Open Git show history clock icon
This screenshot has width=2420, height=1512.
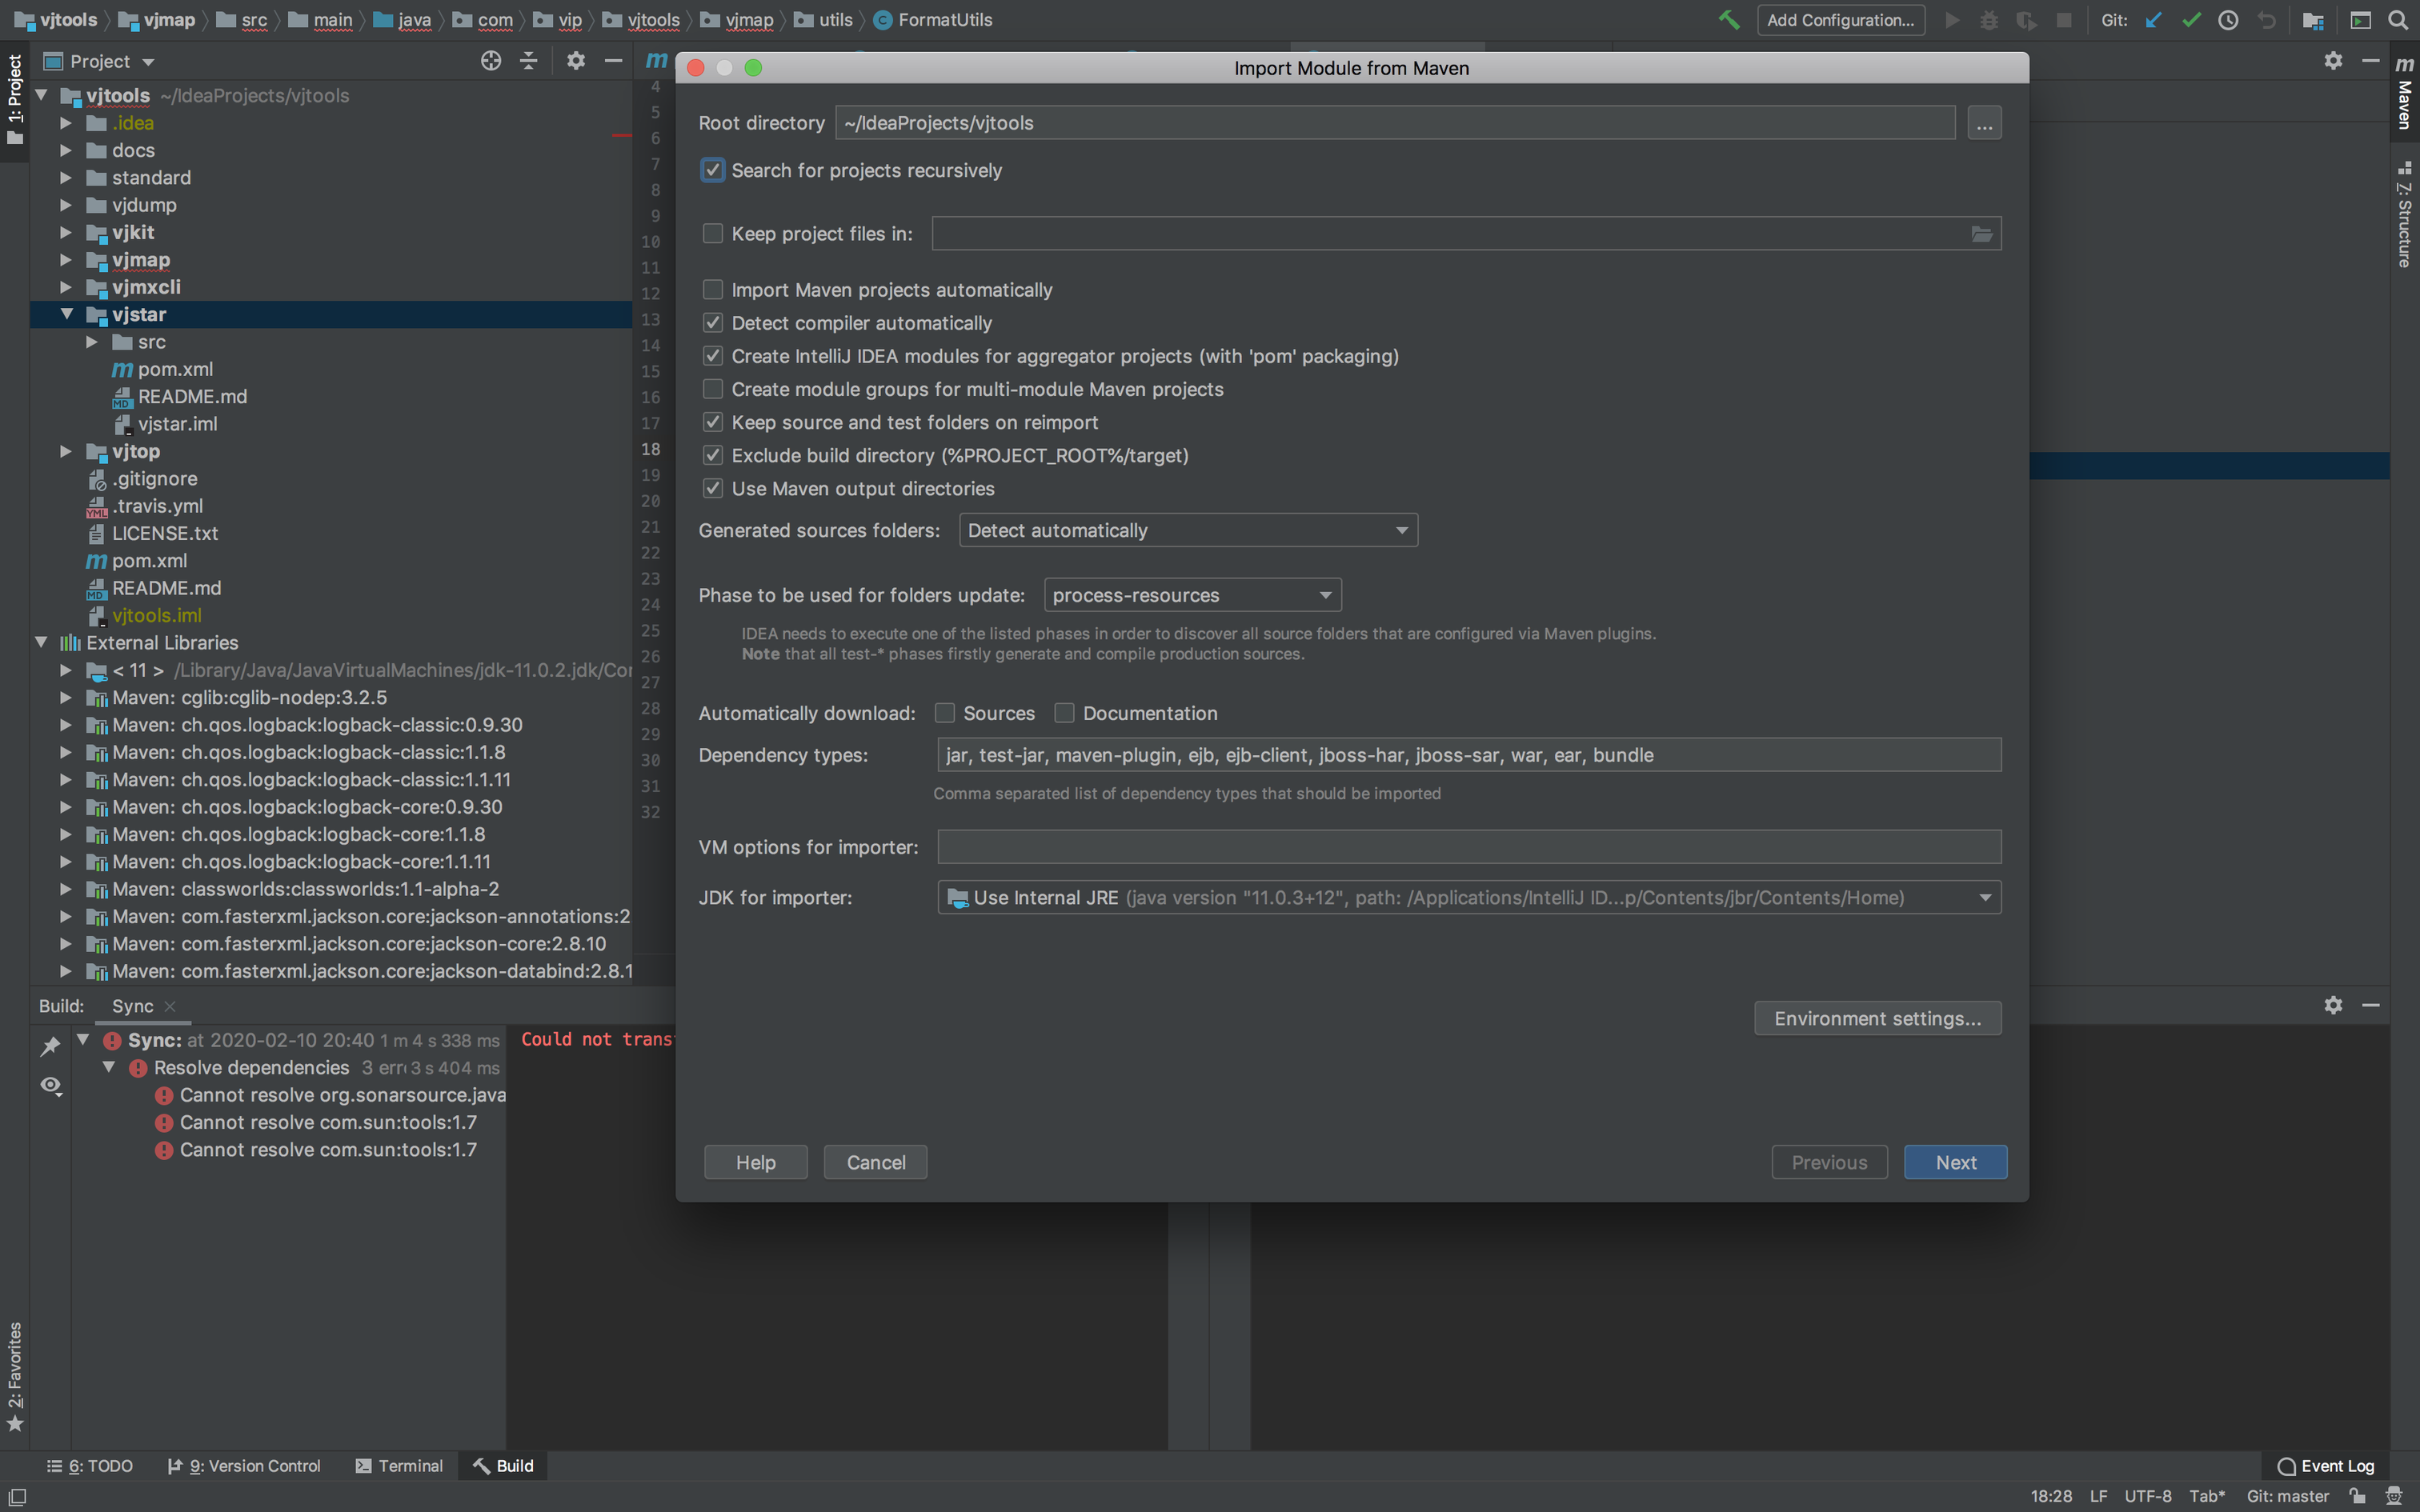point(2228,20)
